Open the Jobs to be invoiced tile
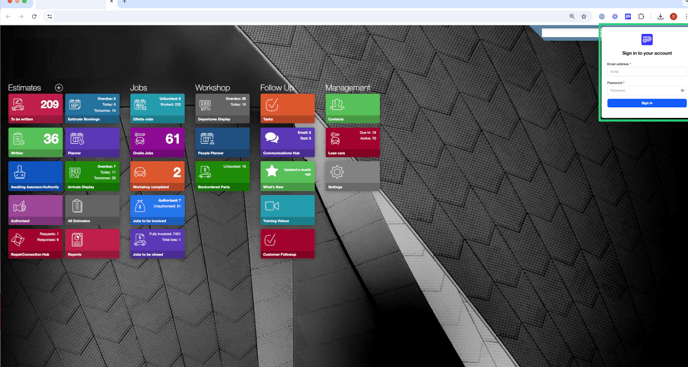Viewport: 688px width, 367px height. point(158,210)
